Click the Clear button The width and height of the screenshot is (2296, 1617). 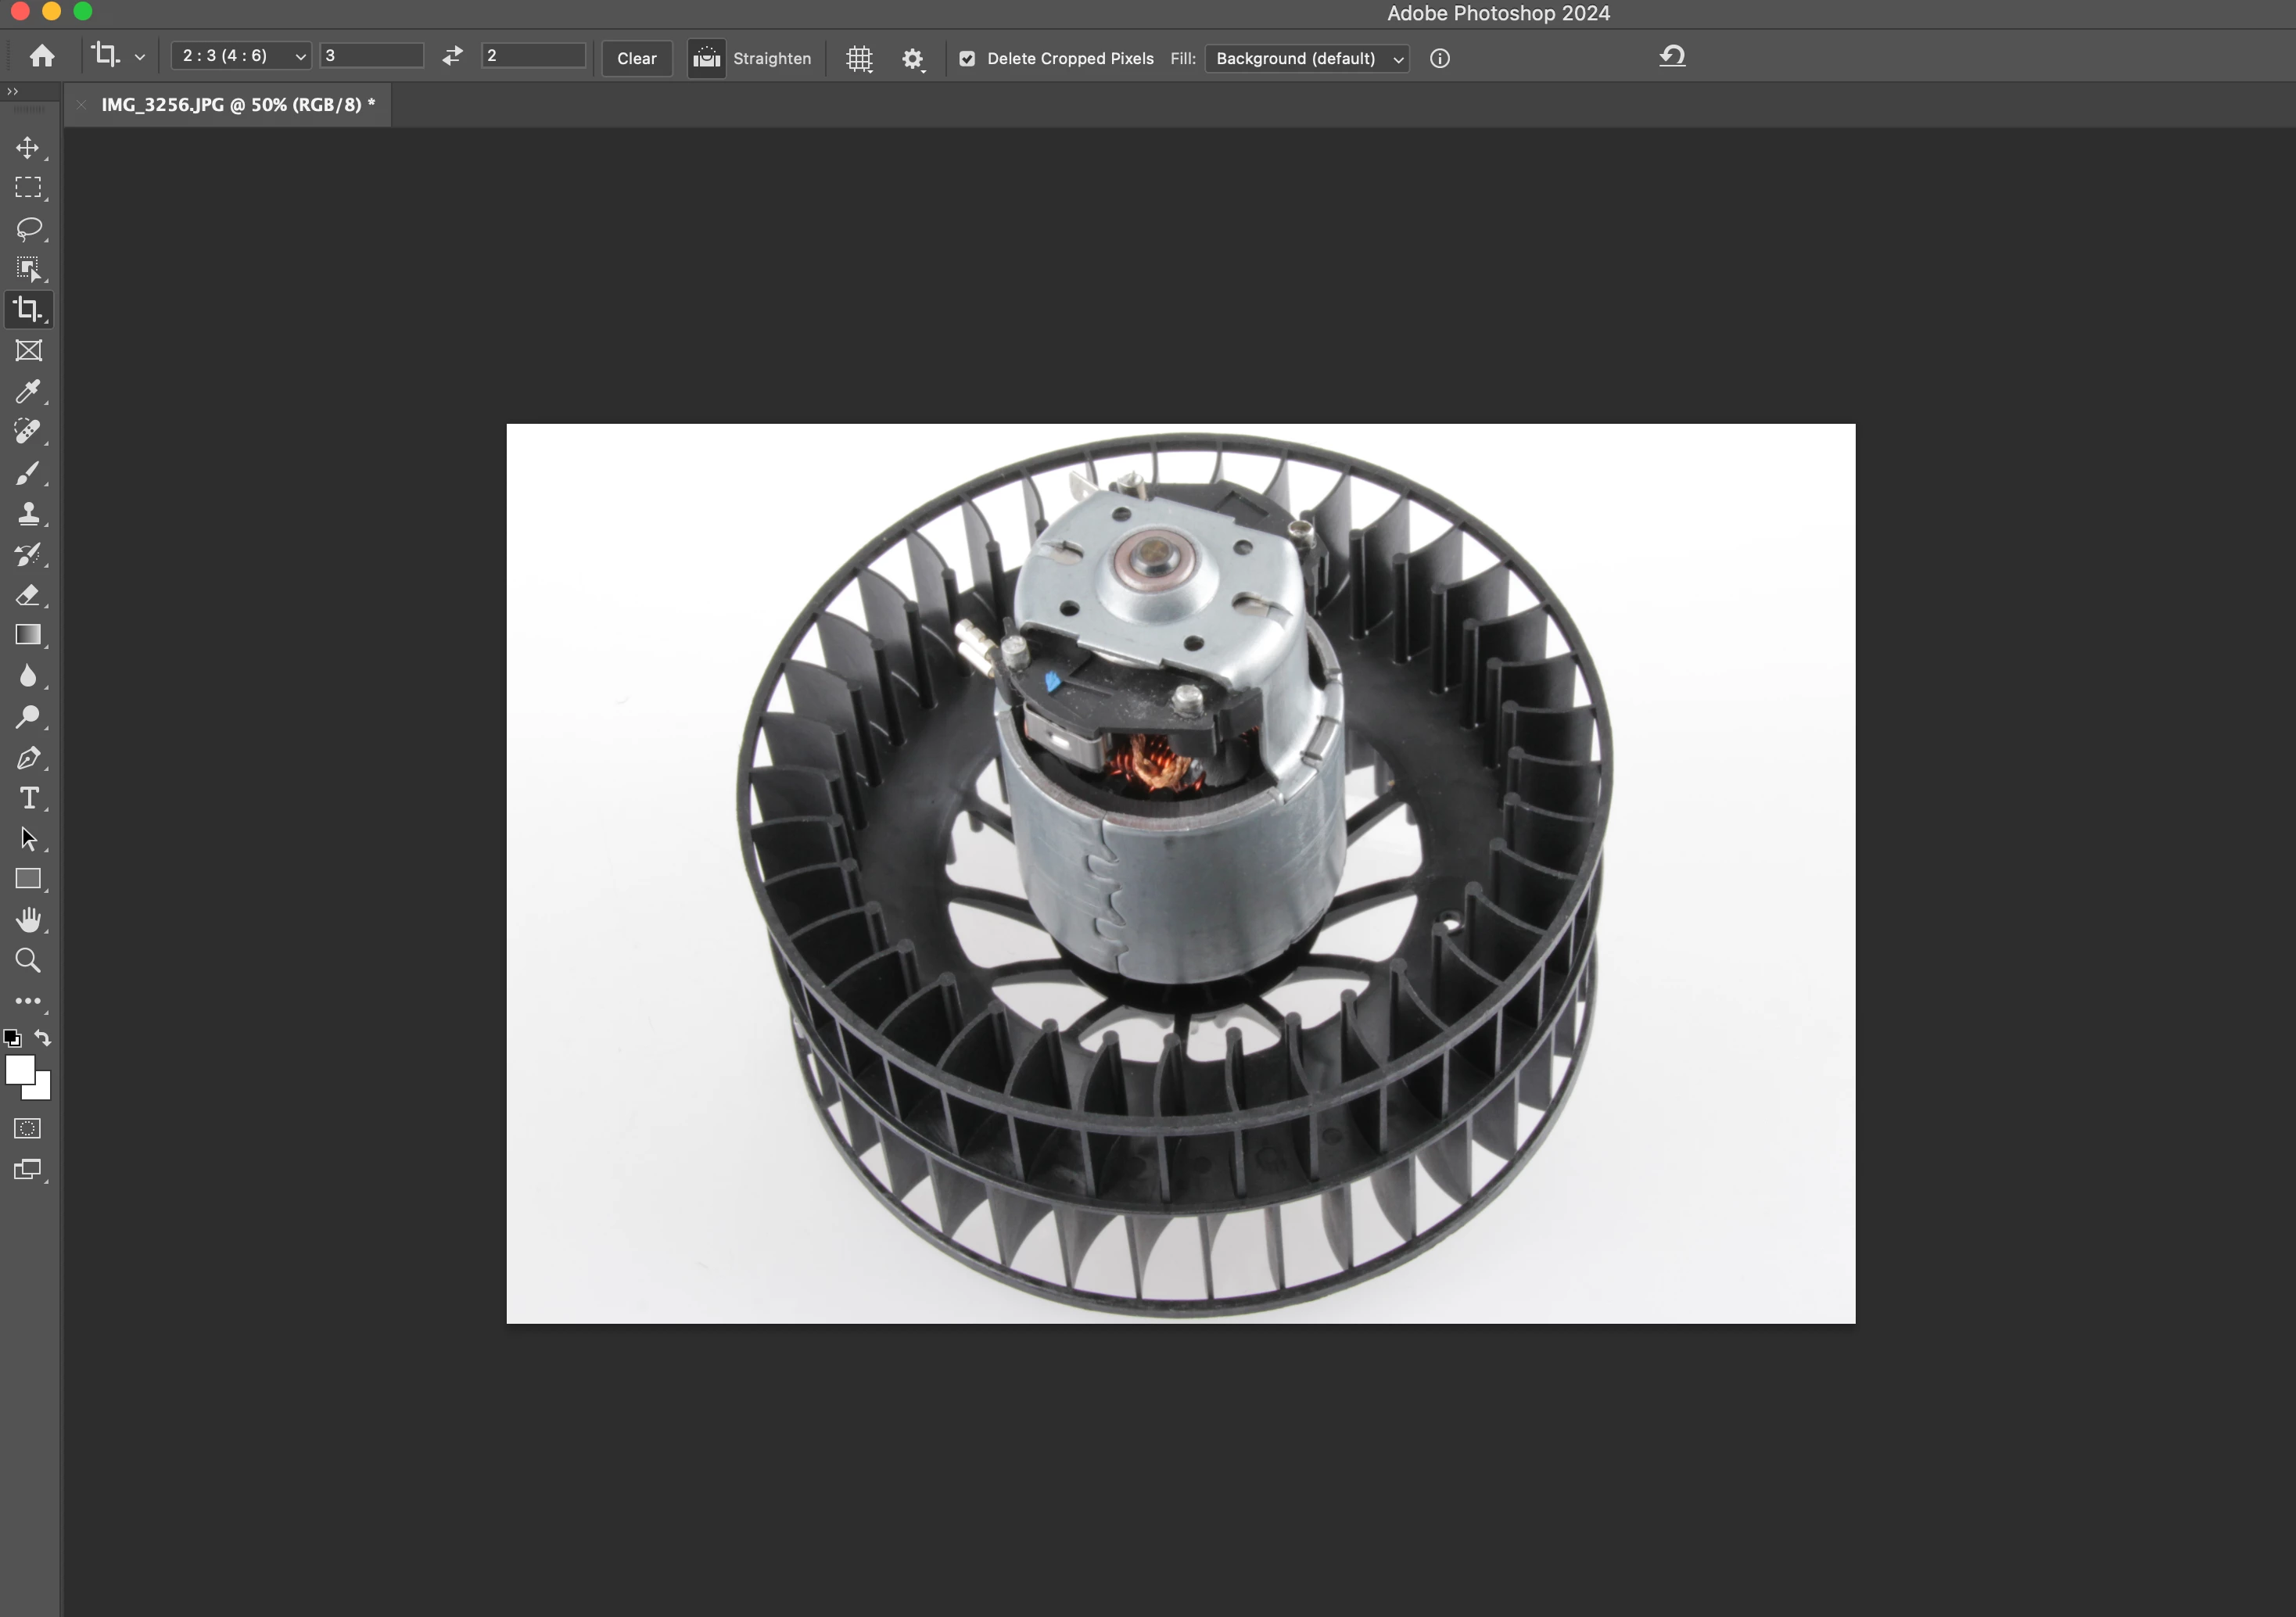[636, 58]
